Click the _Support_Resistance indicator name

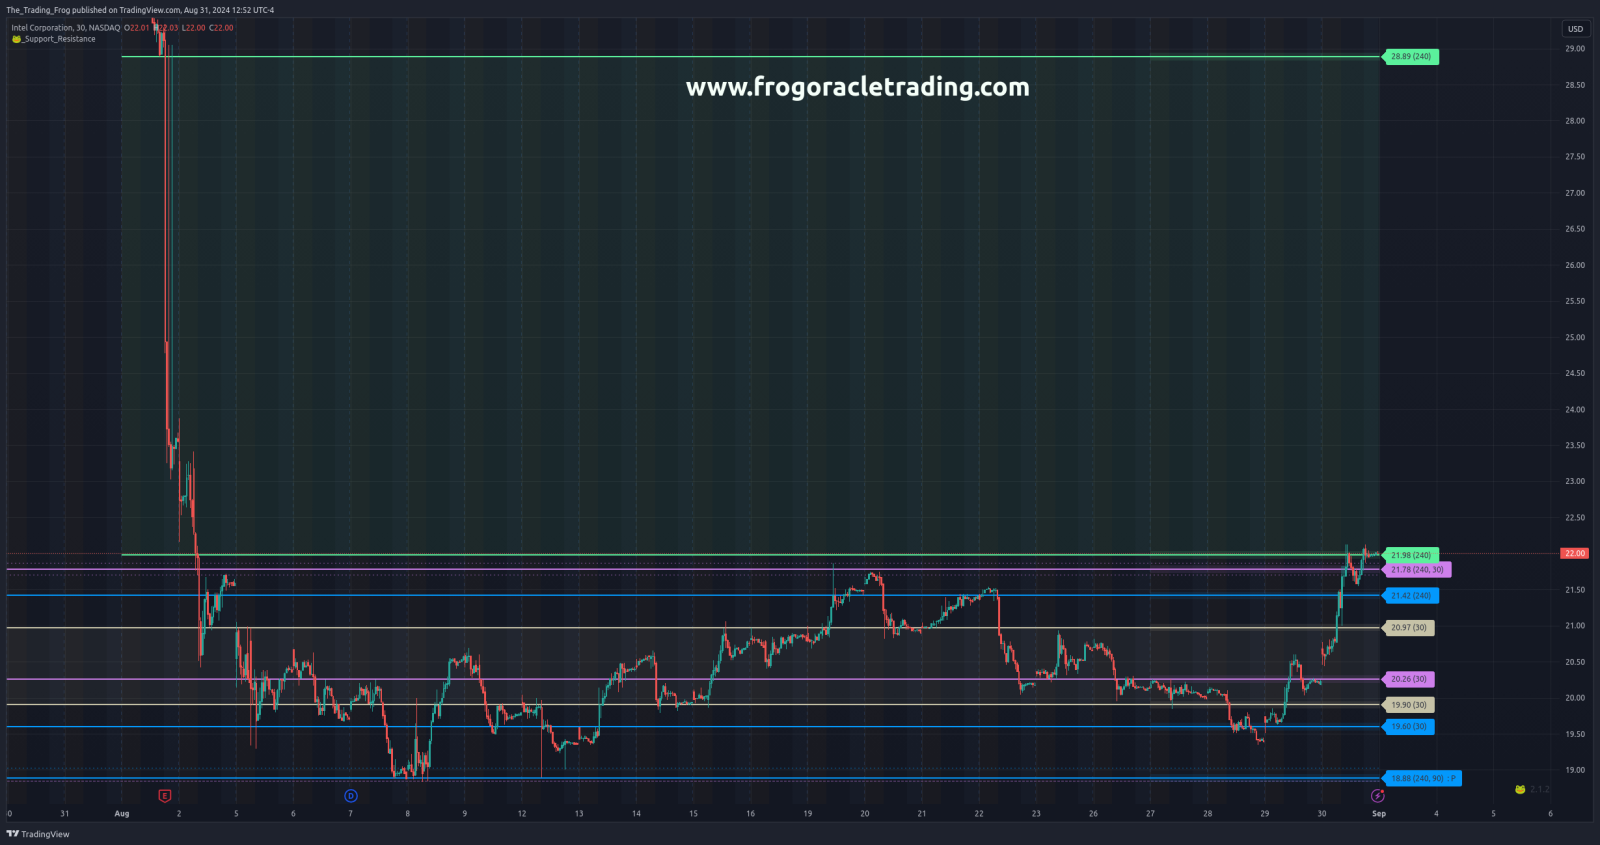coord(59,39)
